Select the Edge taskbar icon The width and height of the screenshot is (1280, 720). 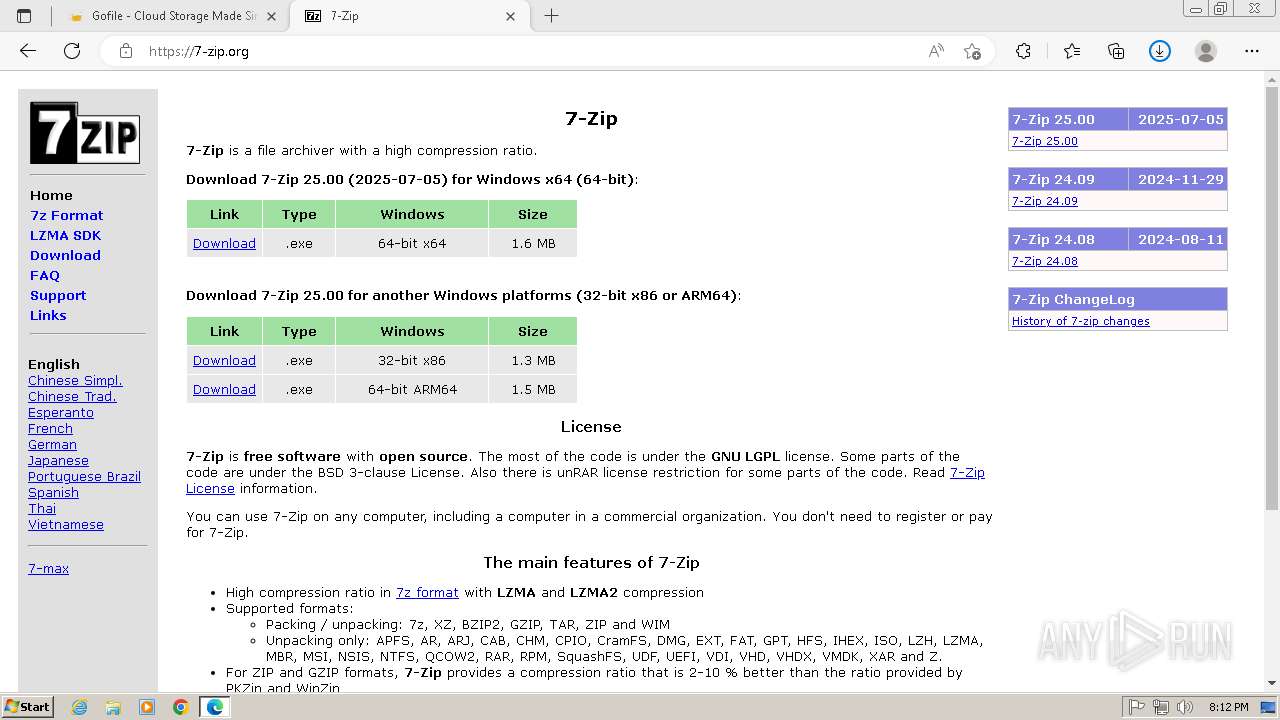coord(215,707)
